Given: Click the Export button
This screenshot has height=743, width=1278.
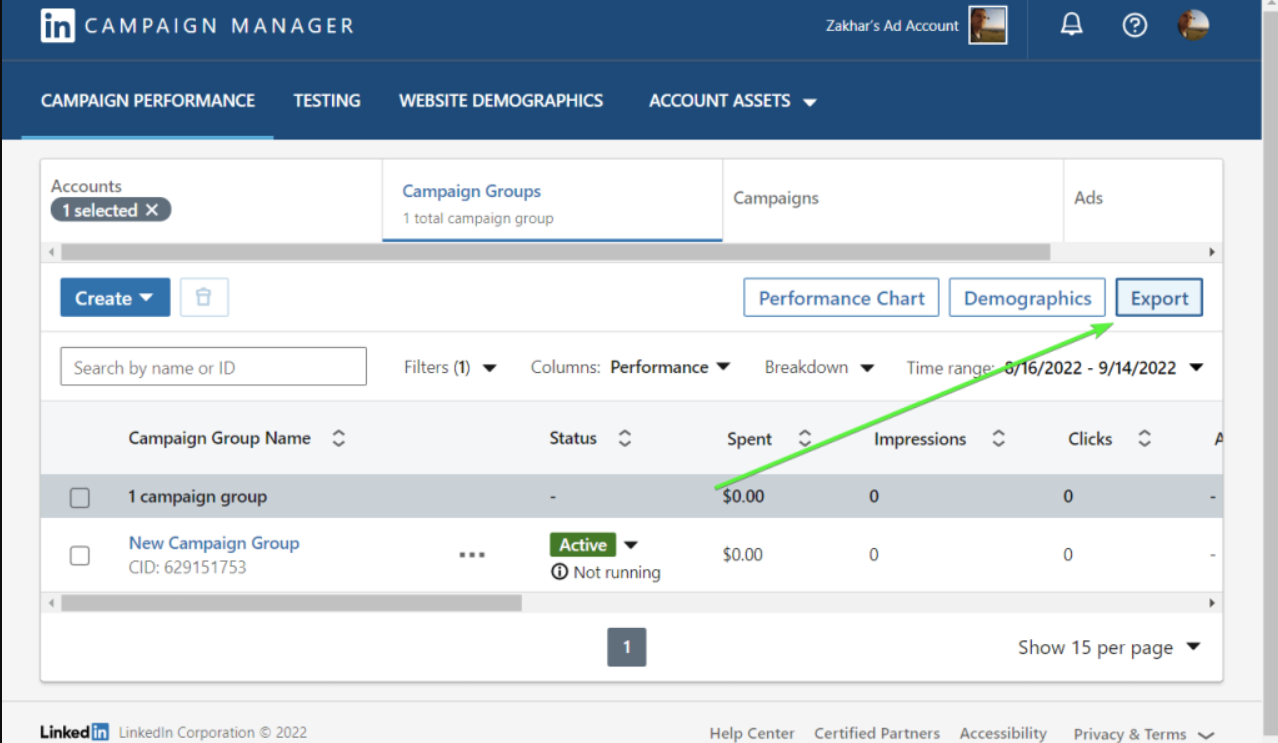Looking at the screenshot, I should 1159,298.
